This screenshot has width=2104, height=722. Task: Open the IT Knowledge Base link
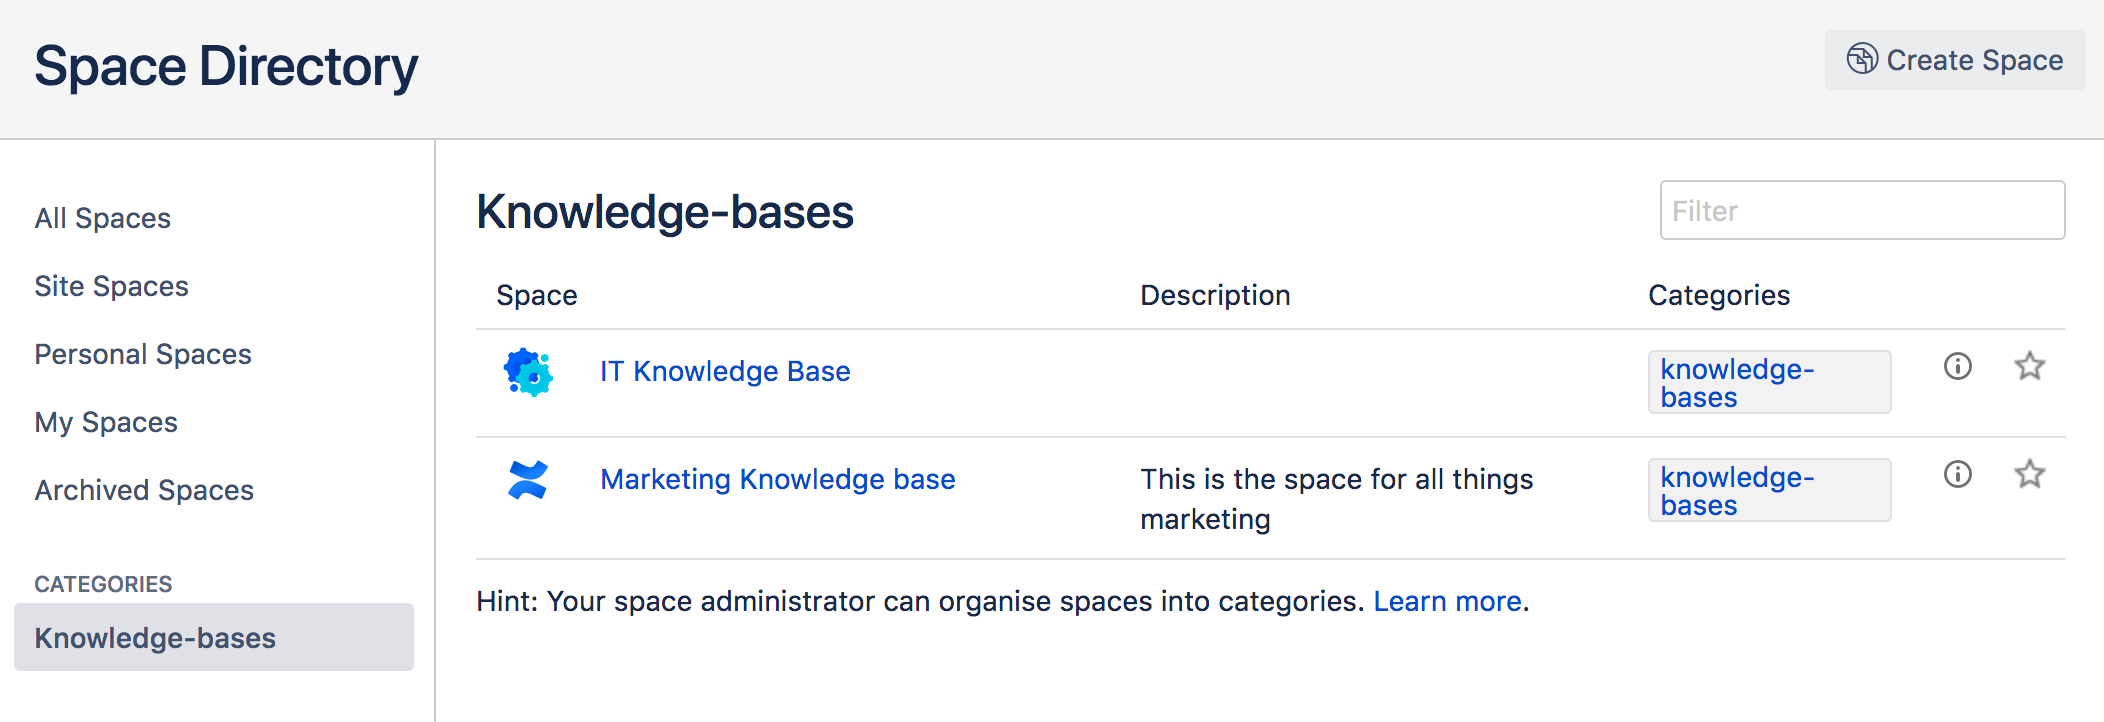725,372
